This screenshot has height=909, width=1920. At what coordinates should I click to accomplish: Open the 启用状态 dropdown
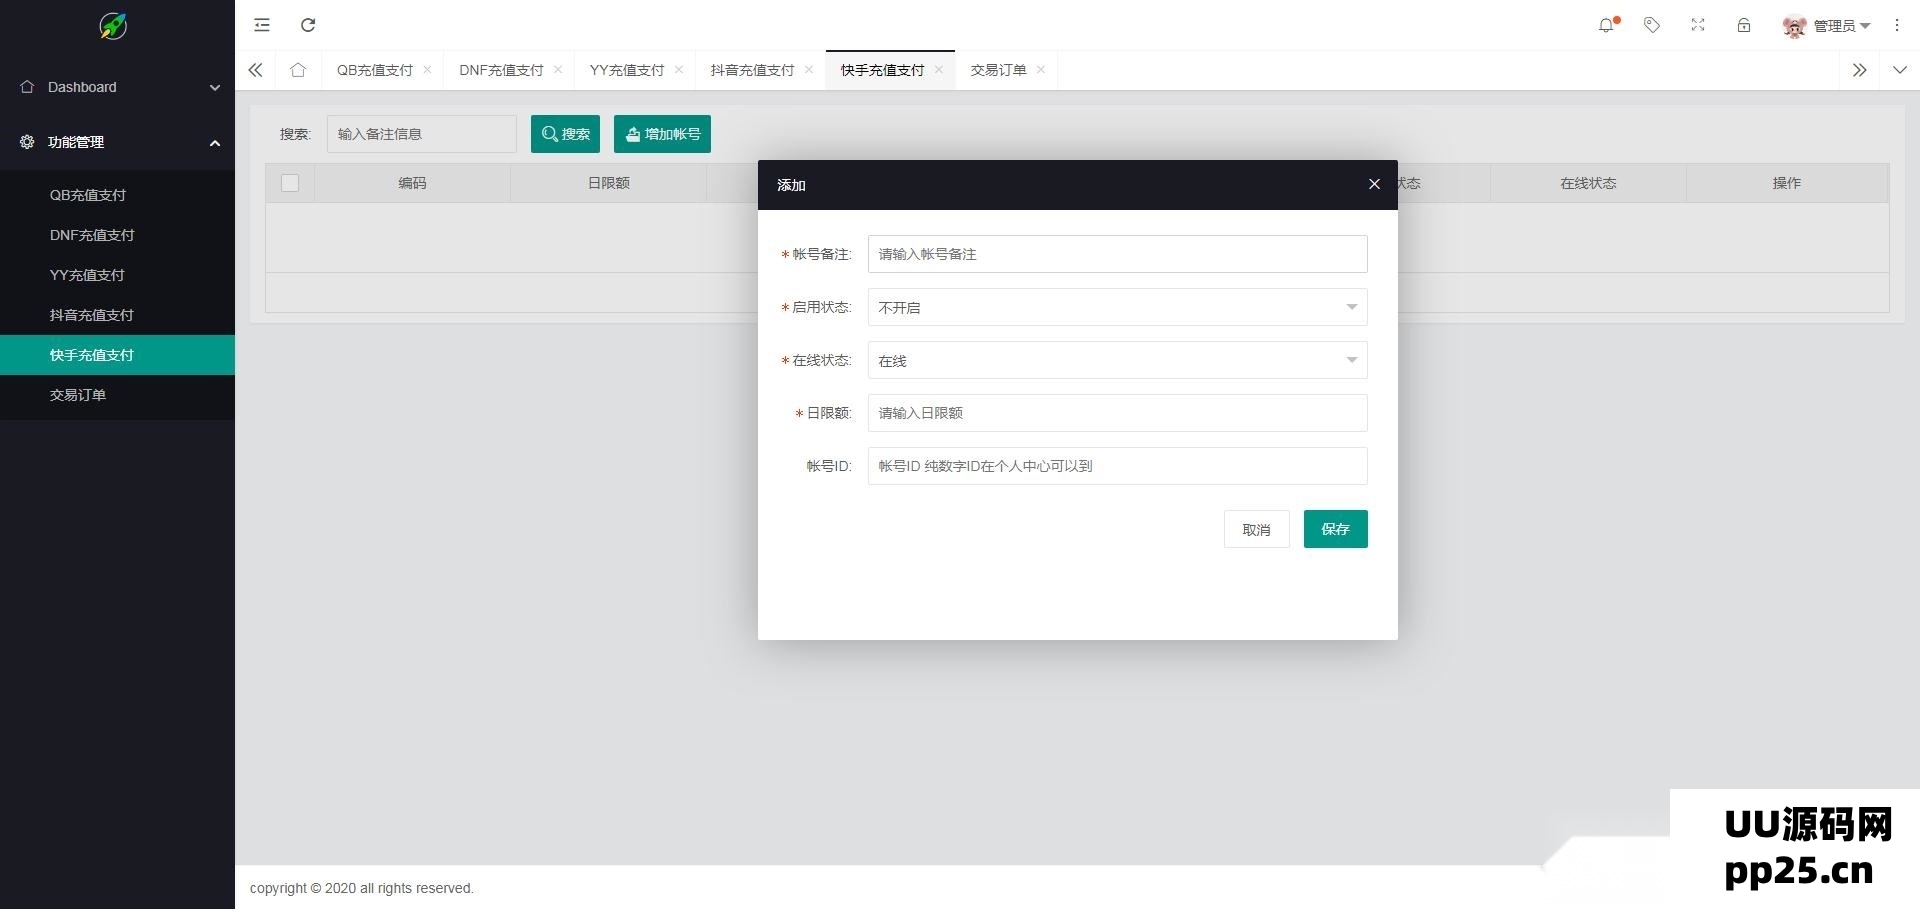coord(1117,307)
